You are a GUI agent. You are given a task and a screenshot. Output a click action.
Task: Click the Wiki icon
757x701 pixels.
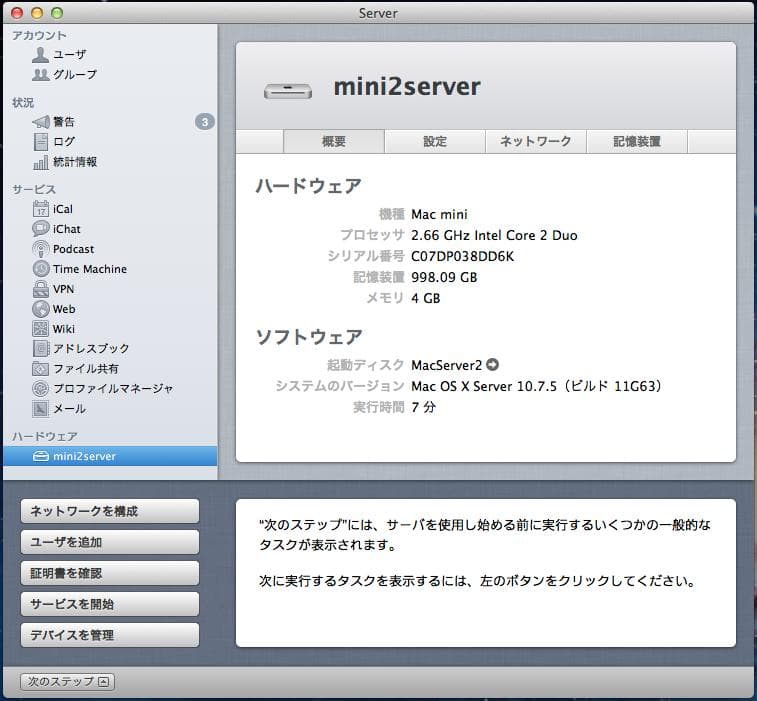click(41, 329)
